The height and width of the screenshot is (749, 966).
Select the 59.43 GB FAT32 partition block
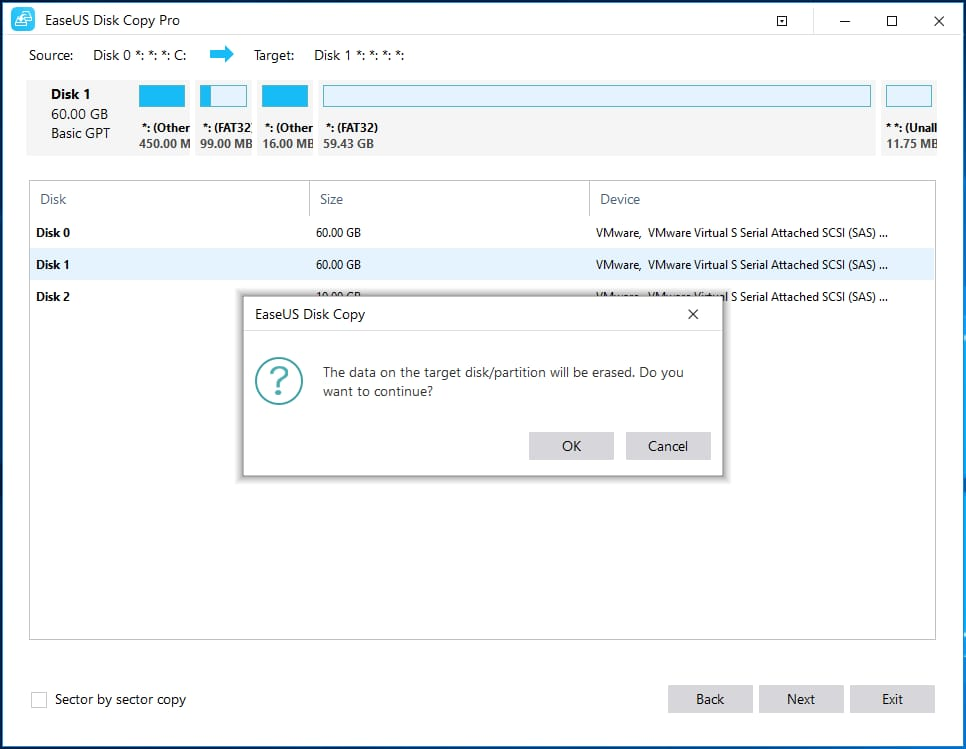point(597,95)
